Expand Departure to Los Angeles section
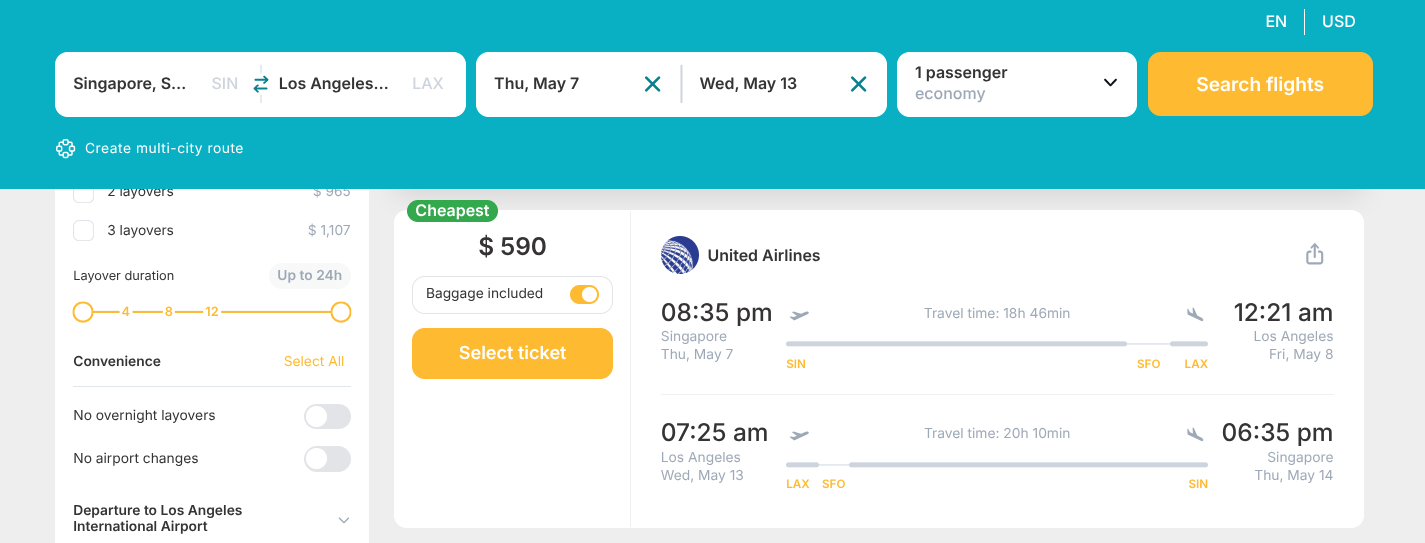The height and width of the screenshot is (543, 1425). 344,519
